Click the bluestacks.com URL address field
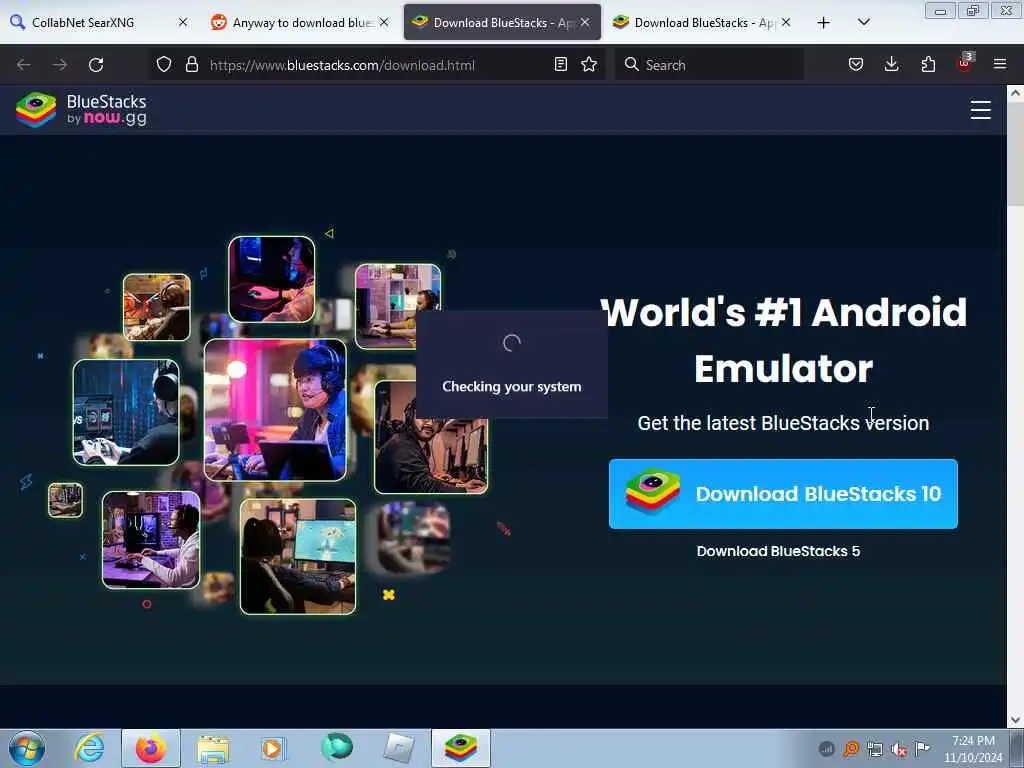This screenshot has height=768, width=1024. tap(376, 65)
